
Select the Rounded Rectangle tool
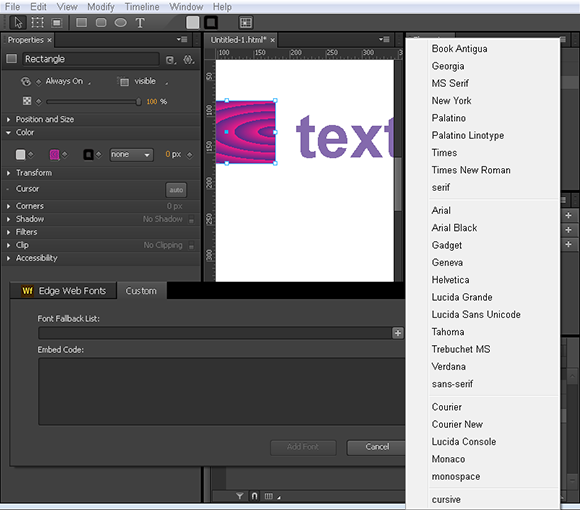[x=101, y=23]
